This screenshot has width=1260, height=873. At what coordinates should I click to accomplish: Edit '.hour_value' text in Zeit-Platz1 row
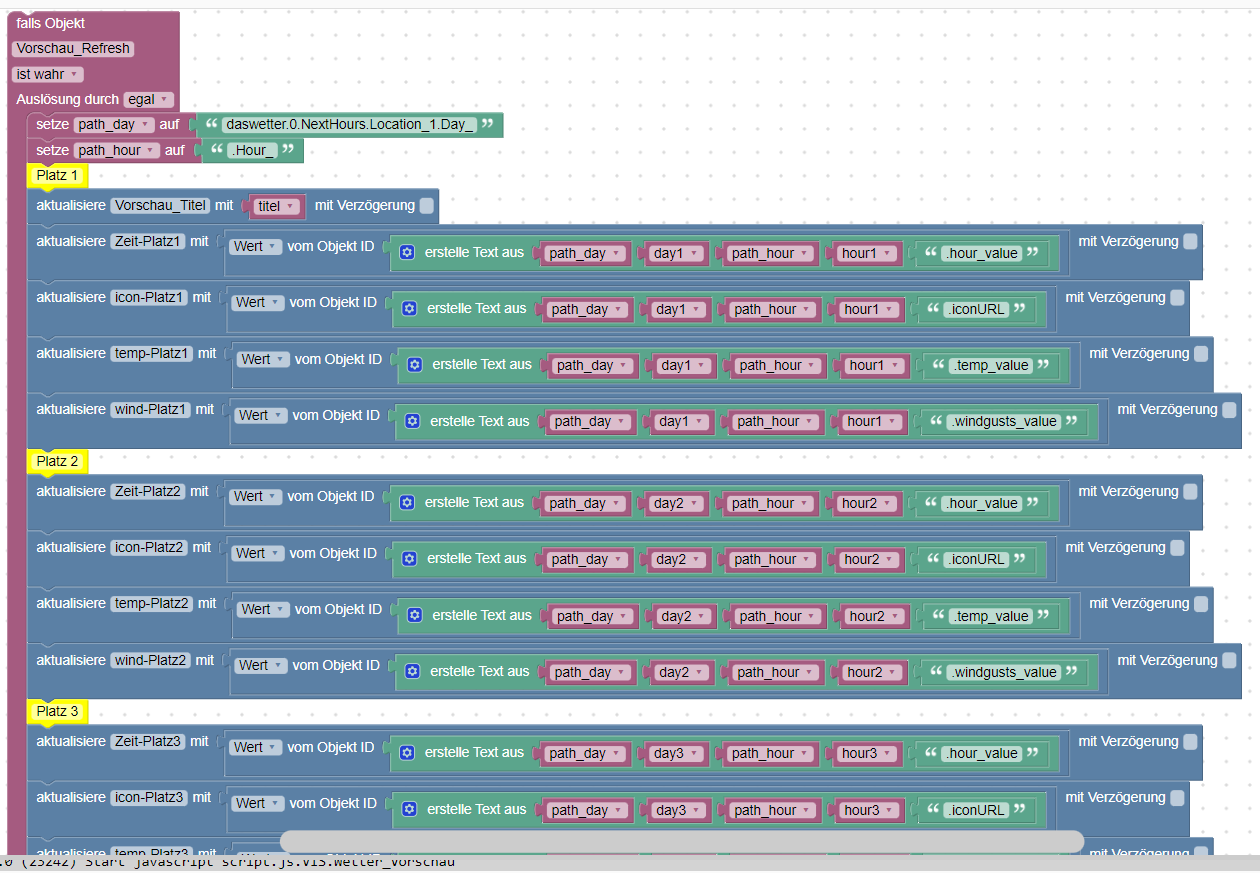tap(982, 253)
